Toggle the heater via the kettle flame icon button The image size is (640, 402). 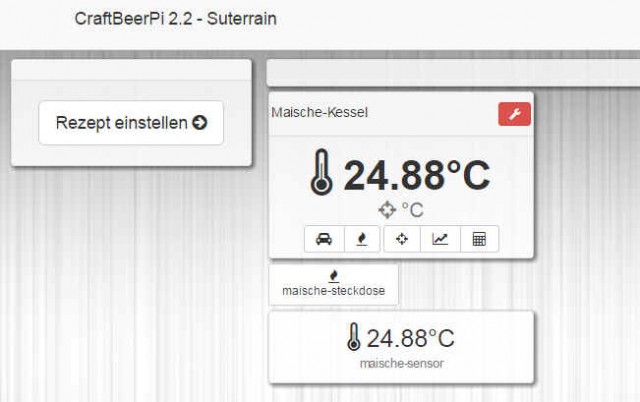[362, 239]
